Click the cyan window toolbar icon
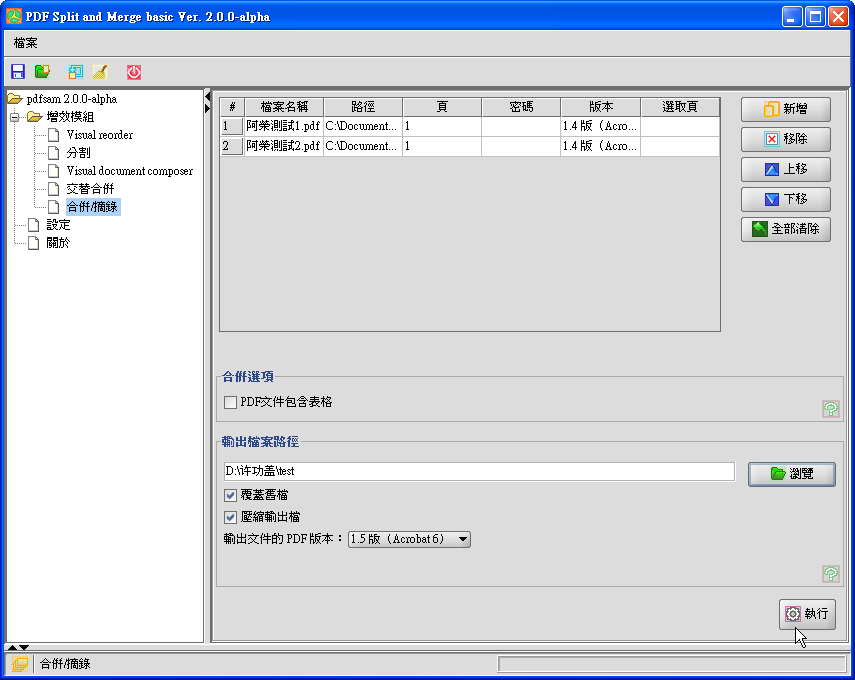Screen dimensions: 855x680 75,72
